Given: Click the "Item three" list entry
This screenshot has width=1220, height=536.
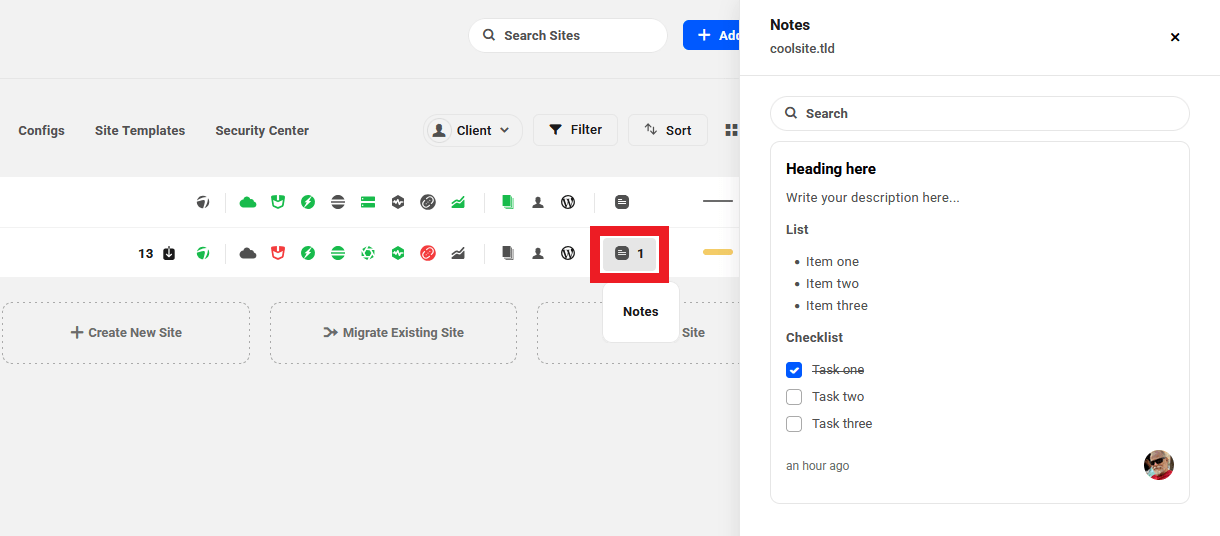Looking at the screenshot, I should coord(837,306).
